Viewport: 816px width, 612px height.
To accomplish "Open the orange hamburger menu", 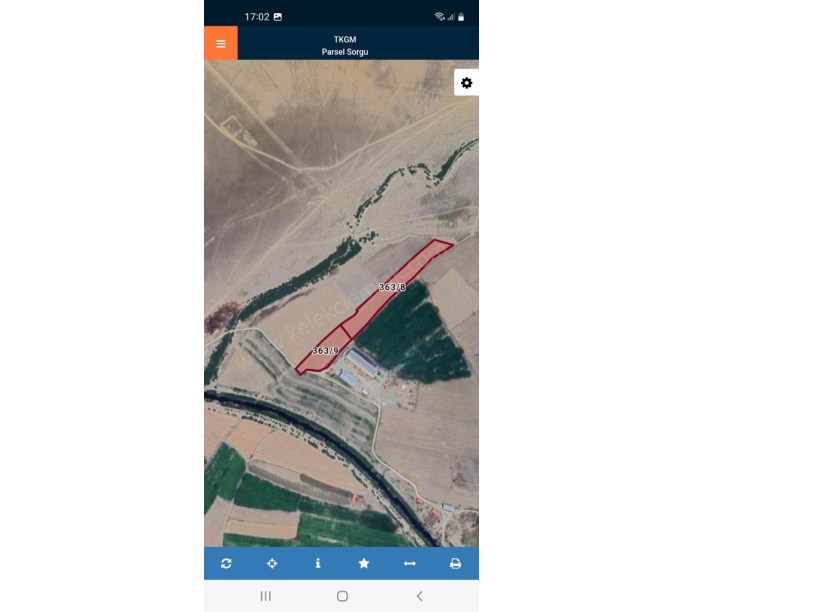I will click(221, 43).
